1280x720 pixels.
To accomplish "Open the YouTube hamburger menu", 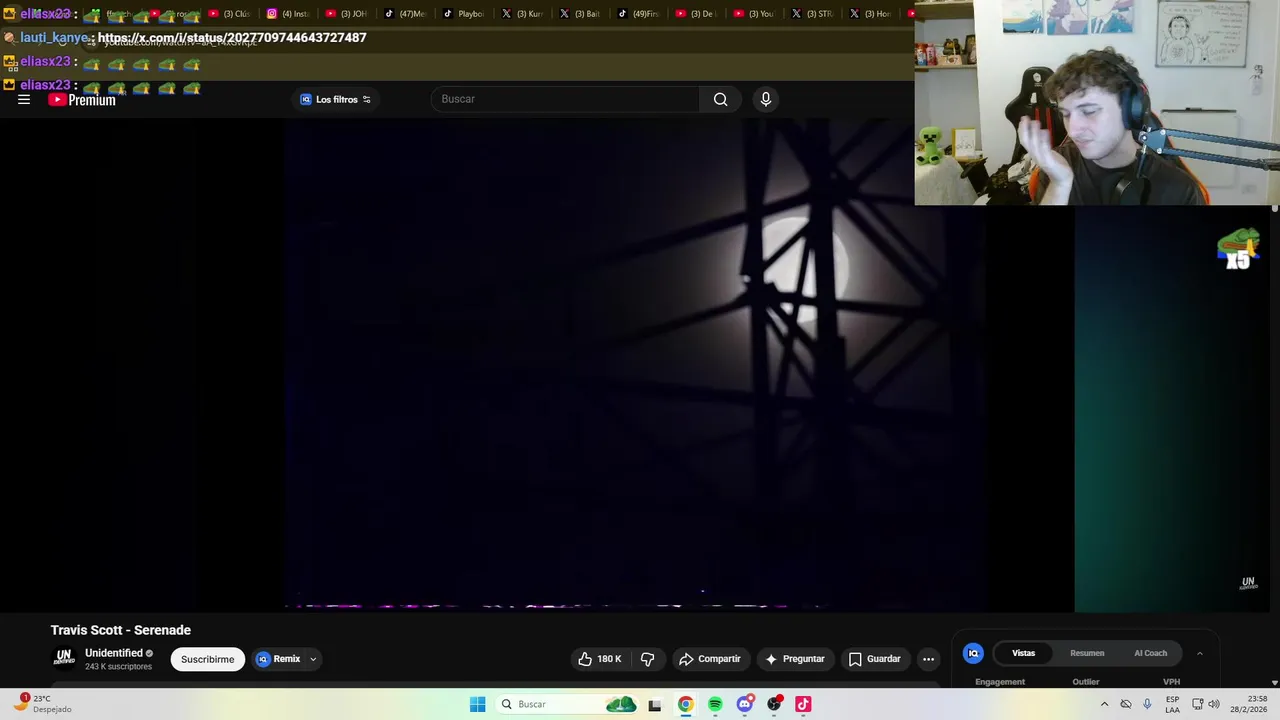I will coord(24,99).
